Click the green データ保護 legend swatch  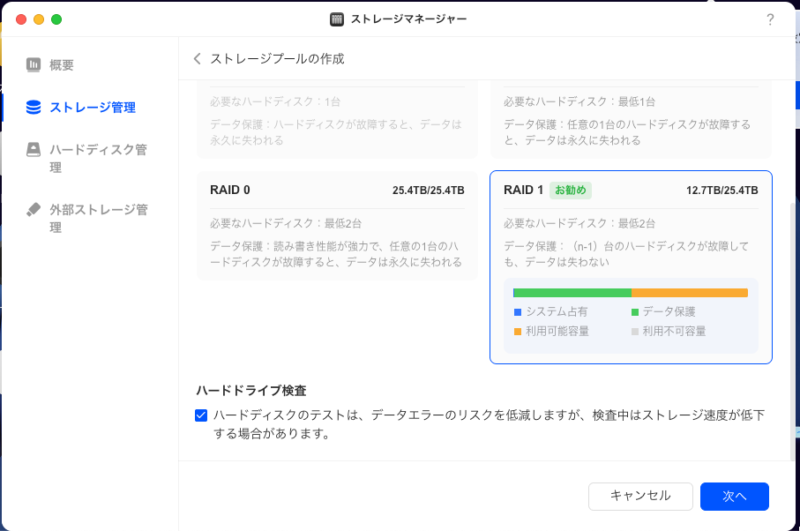coord(635,312)
